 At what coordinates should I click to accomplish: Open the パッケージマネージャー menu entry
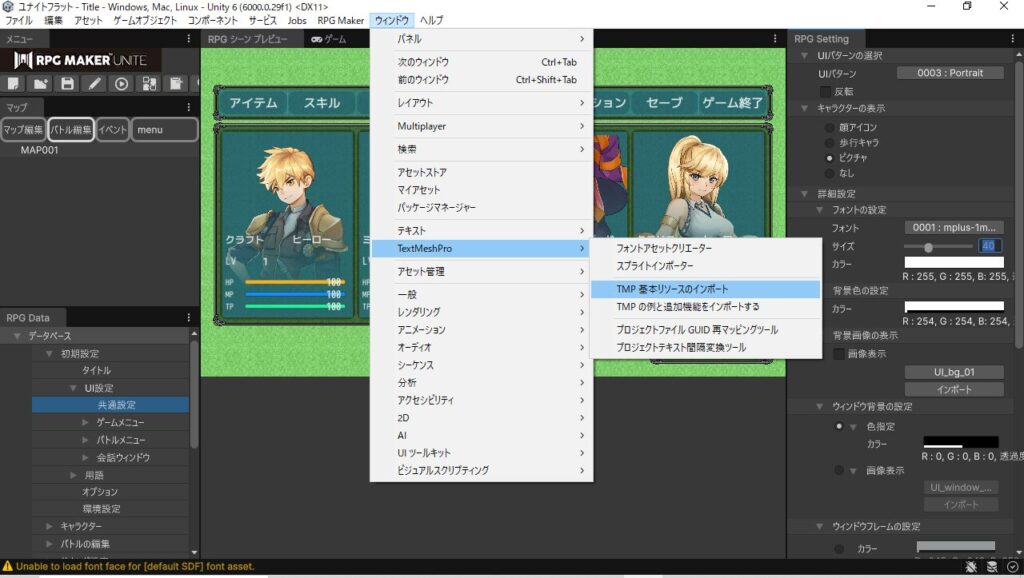[x=482, y=207]
